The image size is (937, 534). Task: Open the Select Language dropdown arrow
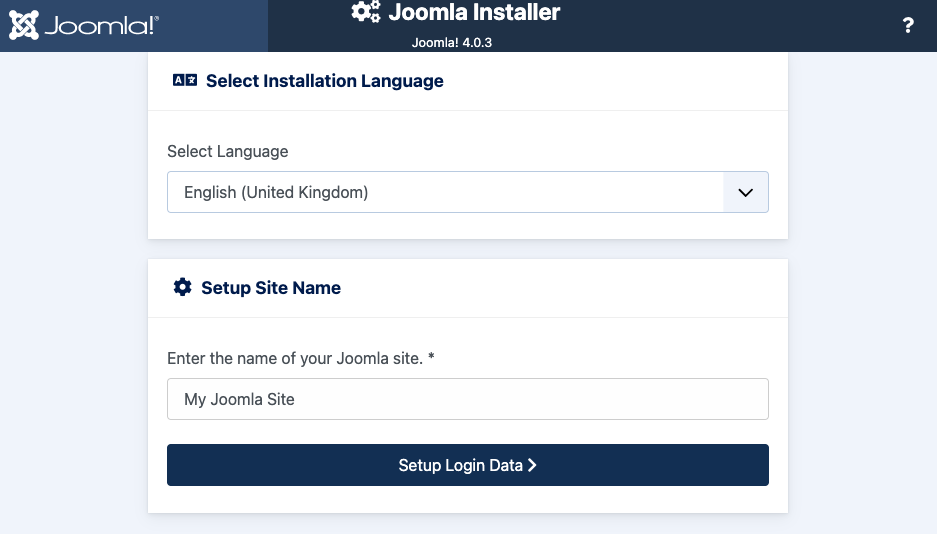point(745,192)
